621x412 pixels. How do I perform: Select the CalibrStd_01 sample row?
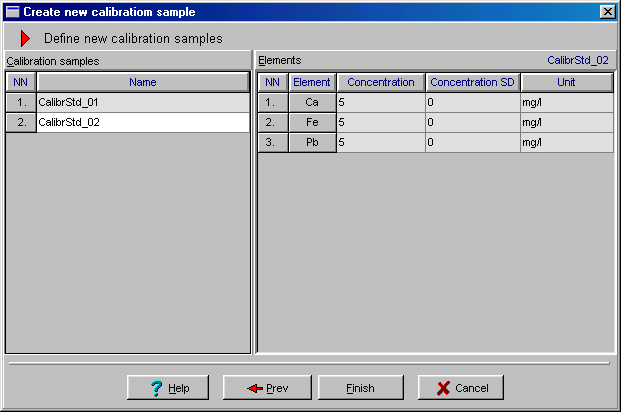click(143, 103)
